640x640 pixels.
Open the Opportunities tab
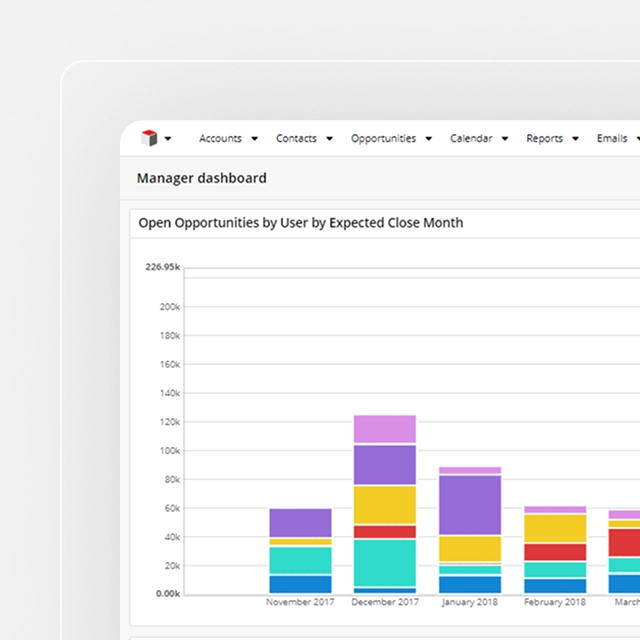pos(383,139)
